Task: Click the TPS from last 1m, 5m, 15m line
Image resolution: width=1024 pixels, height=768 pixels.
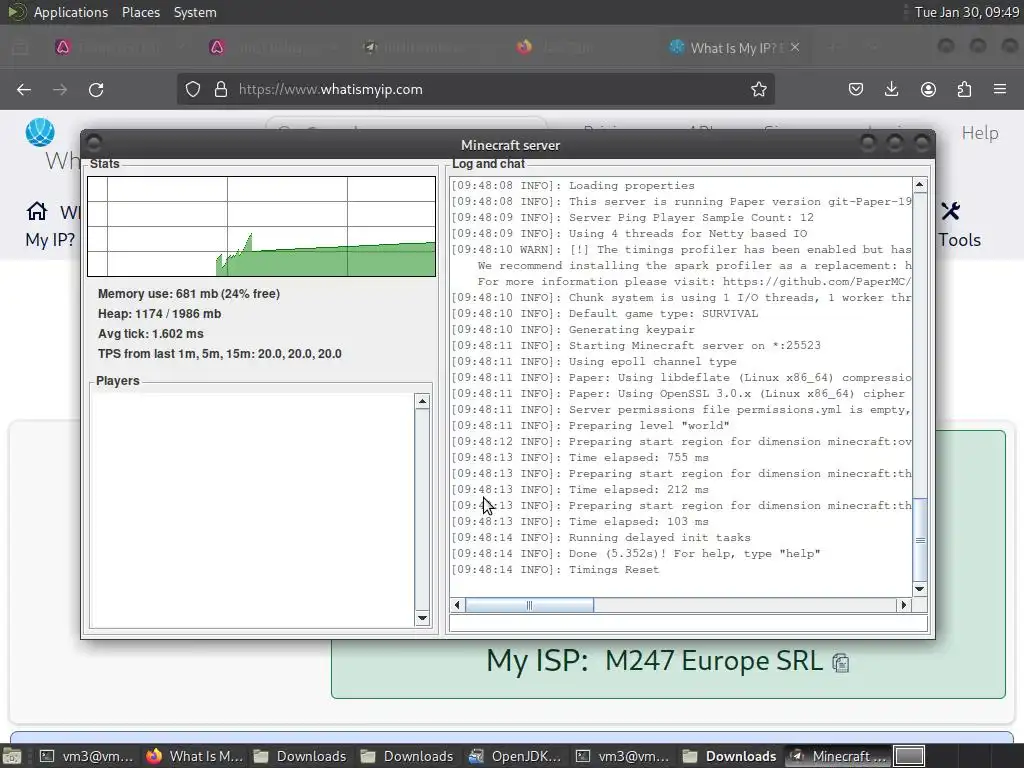Action: [219, 353]
